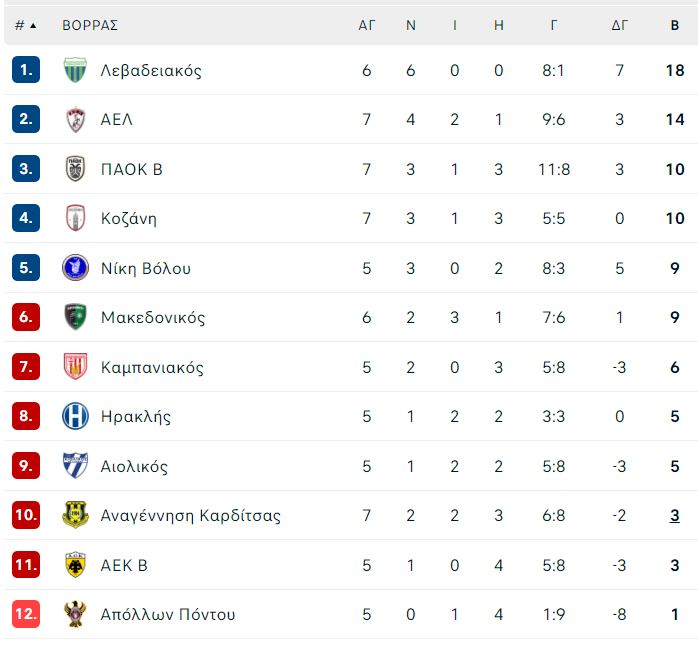698x652 pixels.
Task: Click the ΔΓ goal difference header
Action: (x=620, y=25)
